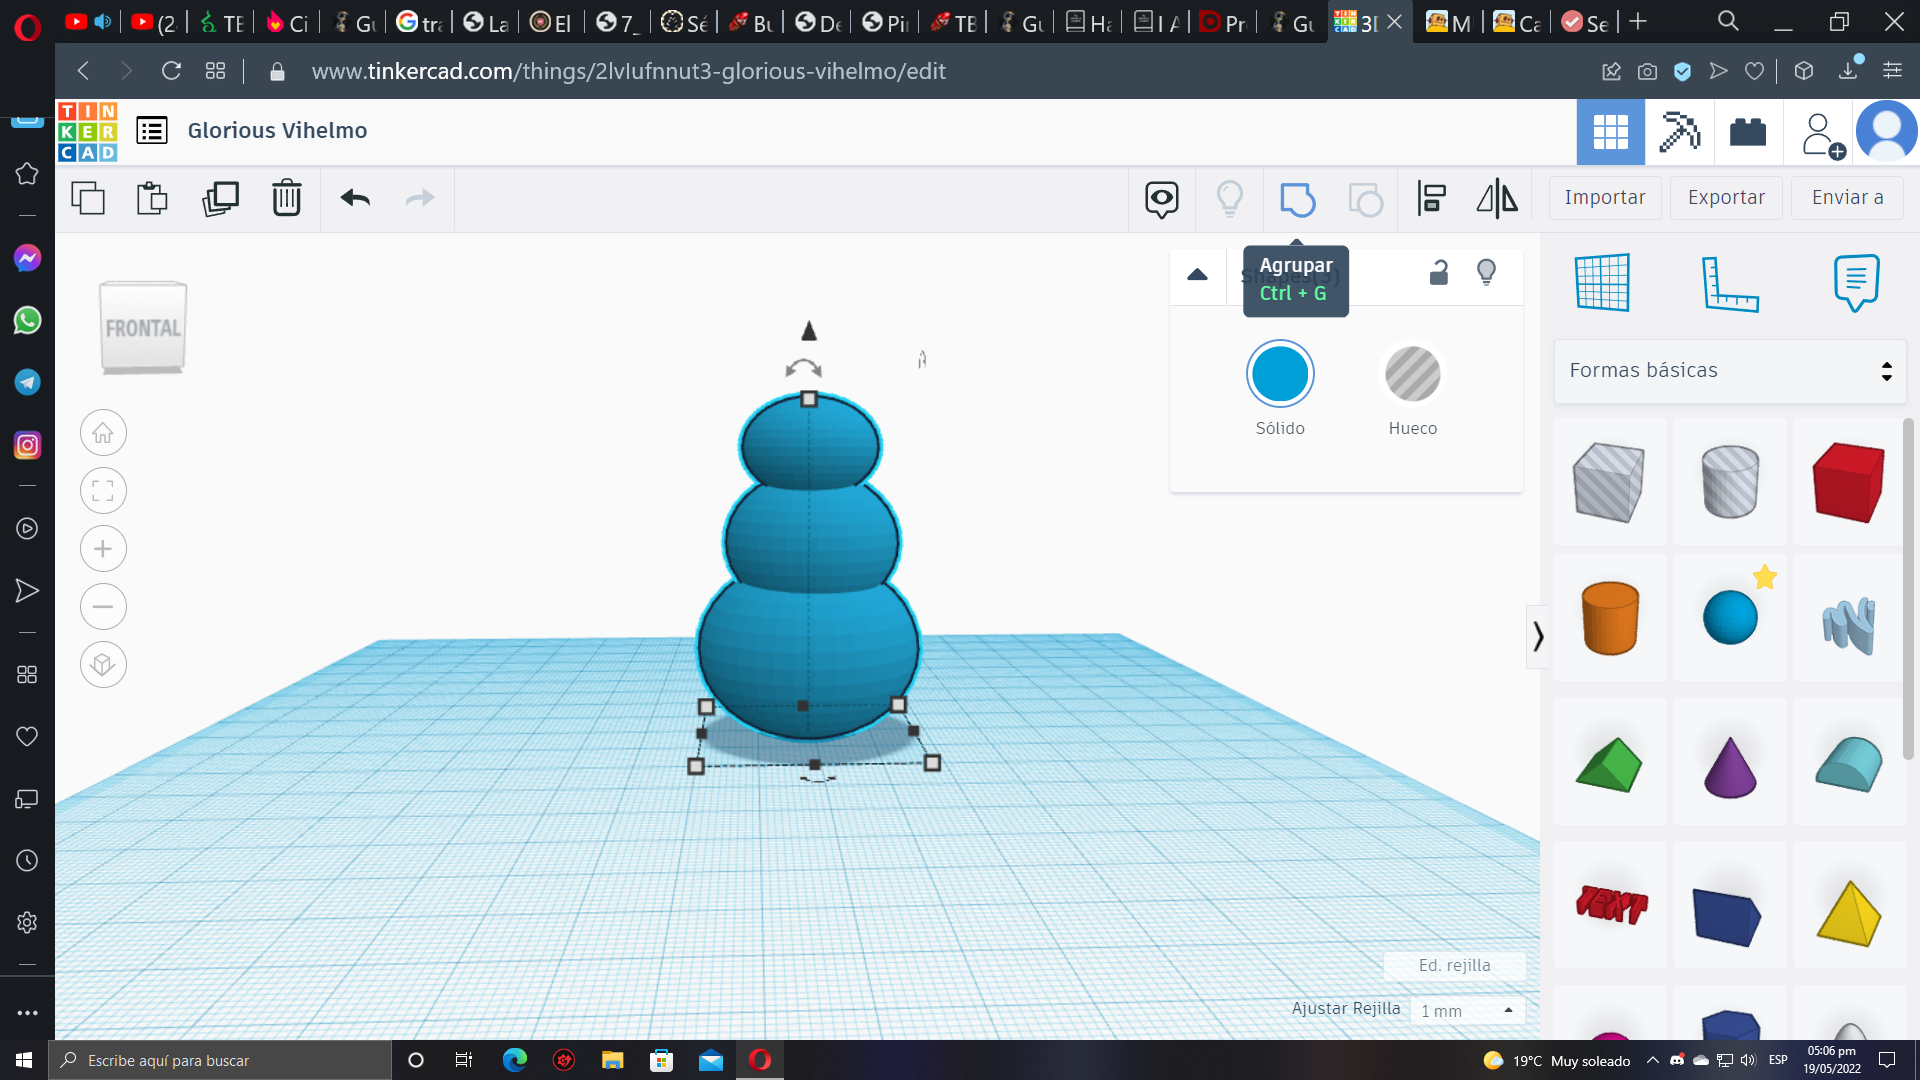
Task: Click the Ed. rejilla button
Action: point(1454,965)
